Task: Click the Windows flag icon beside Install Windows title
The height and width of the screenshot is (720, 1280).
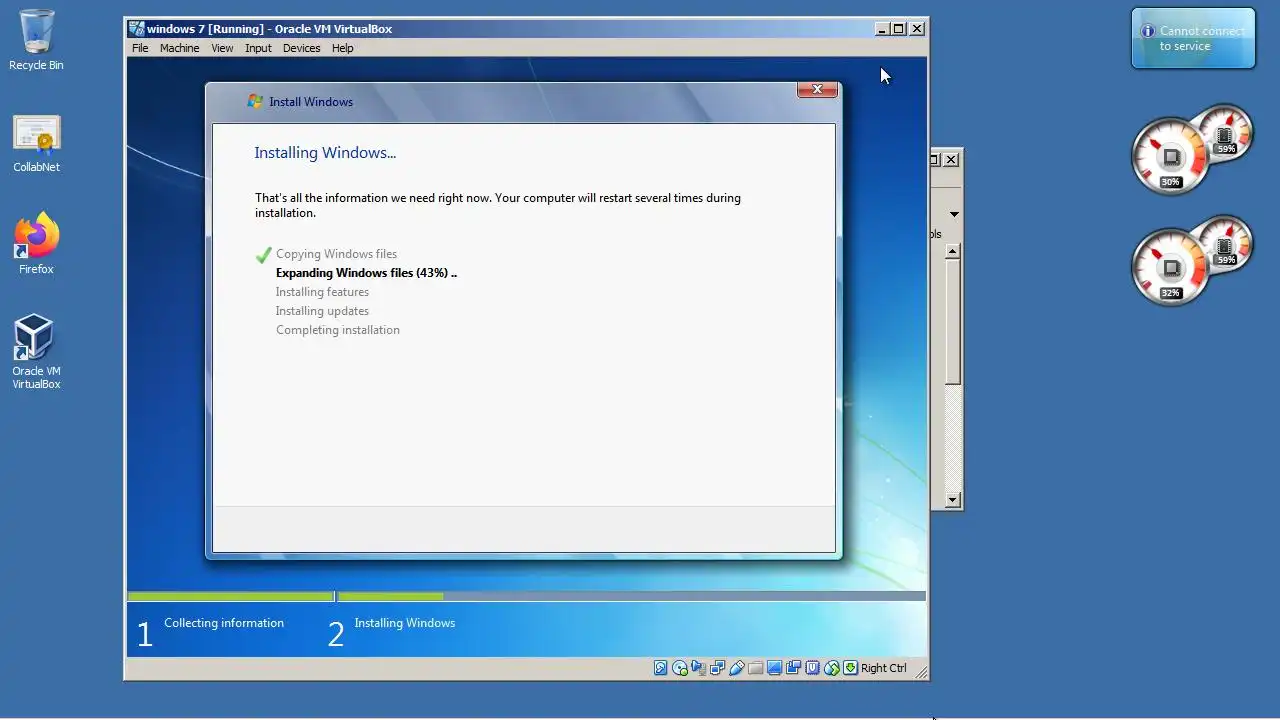Action: tap(255, 101)
